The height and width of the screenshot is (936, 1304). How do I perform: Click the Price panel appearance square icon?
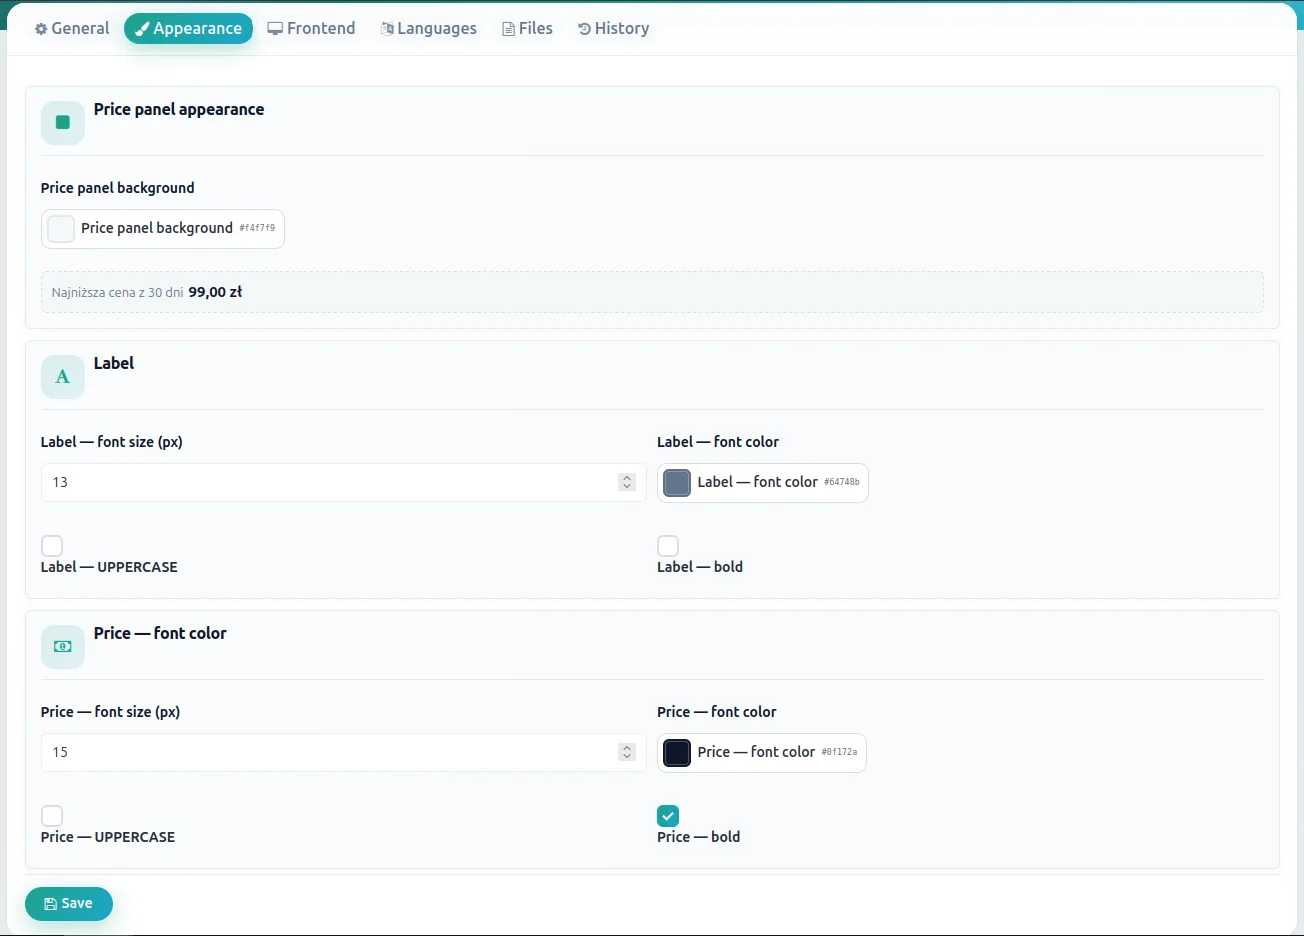point(63,123)
